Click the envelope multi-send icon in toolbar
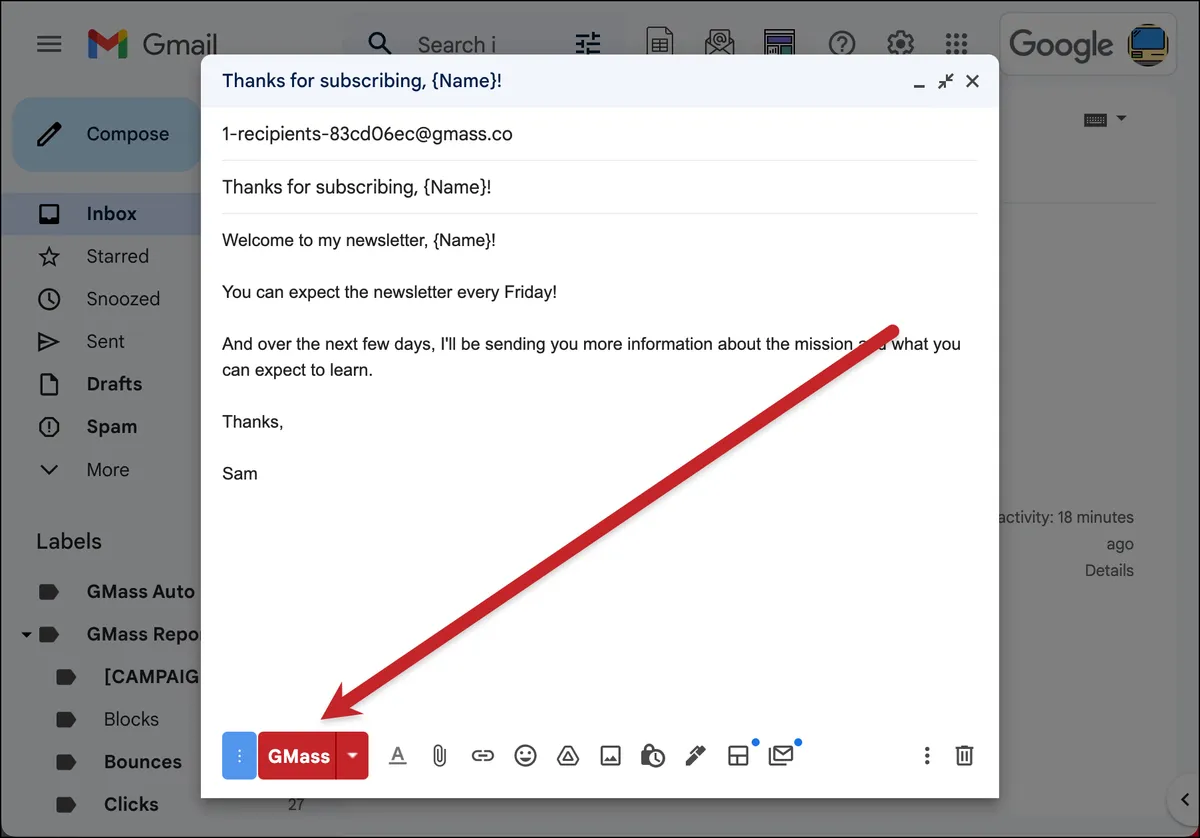This screenshot has height=838, width=1200. coord(781,756)
